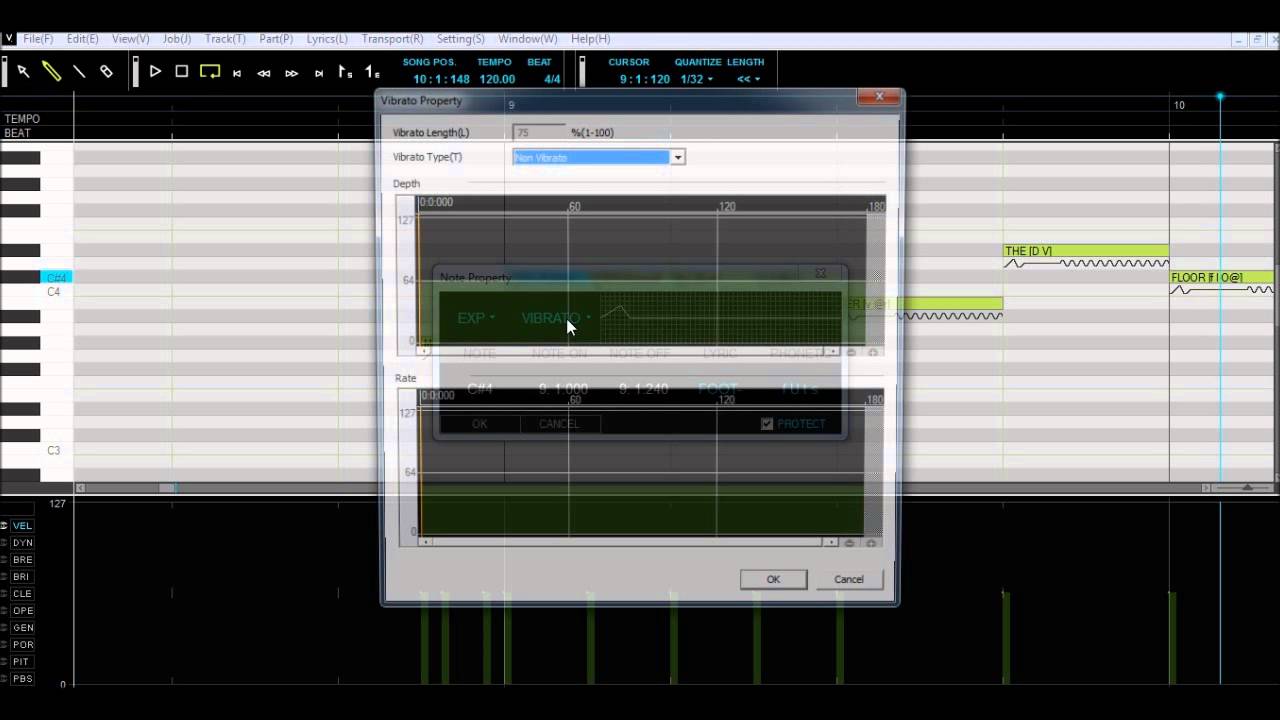This screenshot has width=1280, height=720.
Task: Open the Track(T) menu
Action: (x=225, y=39)
